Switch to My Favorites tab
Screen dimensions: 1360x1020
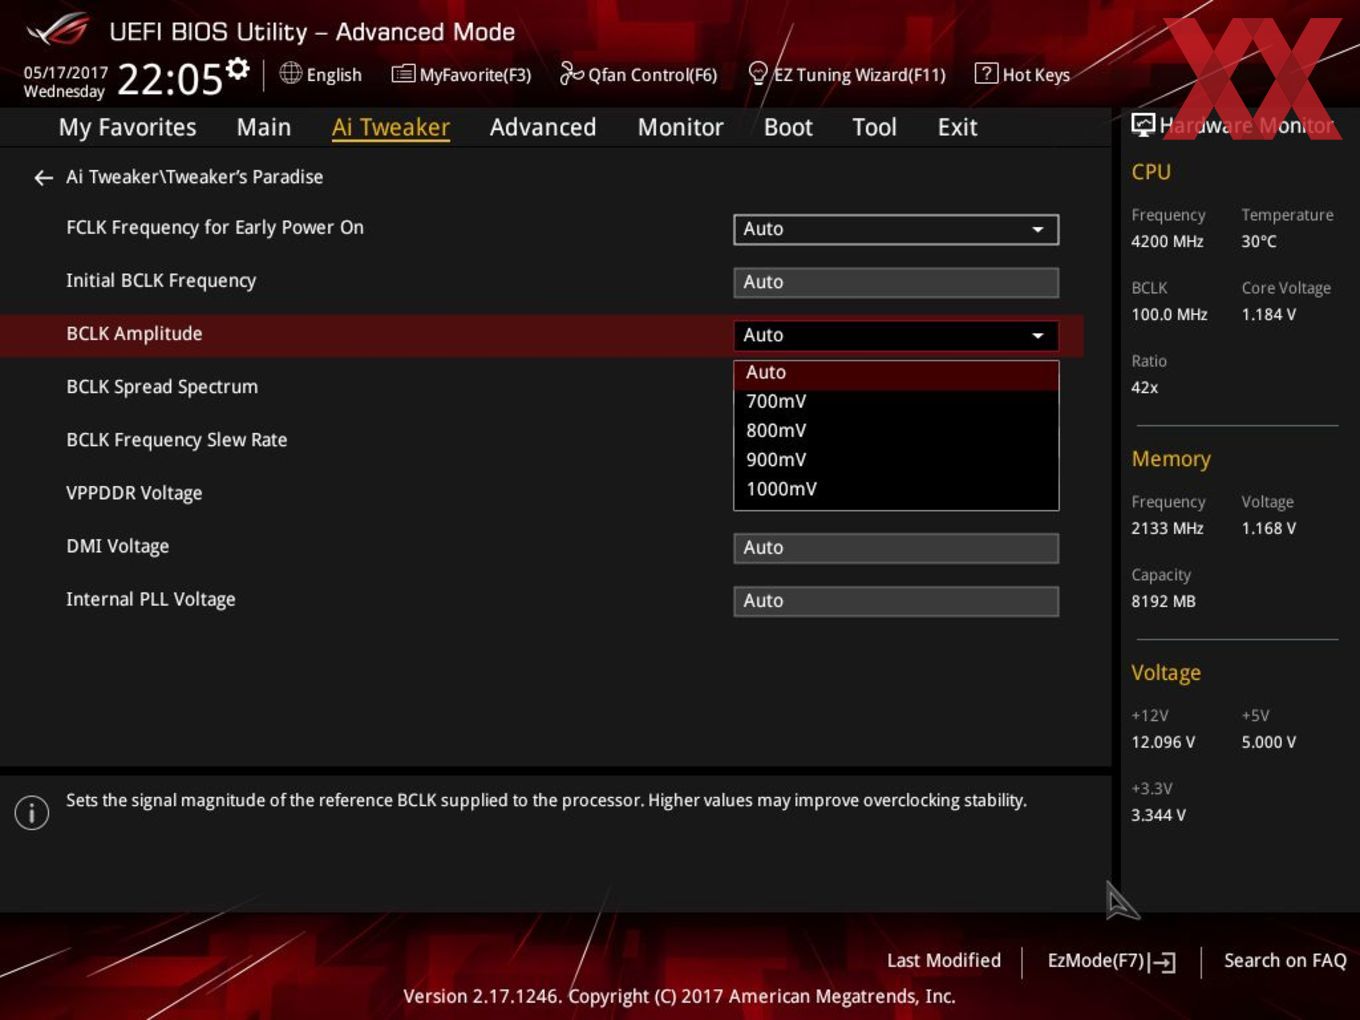pyautogui.click(x=127, y=127)
